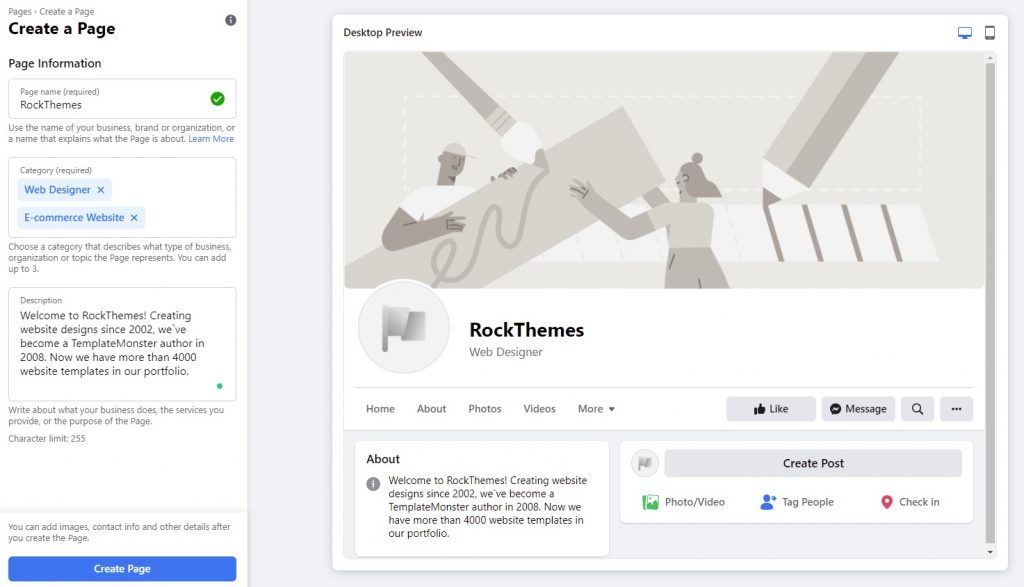Remove the Web Designer category tag

(100, 190)
